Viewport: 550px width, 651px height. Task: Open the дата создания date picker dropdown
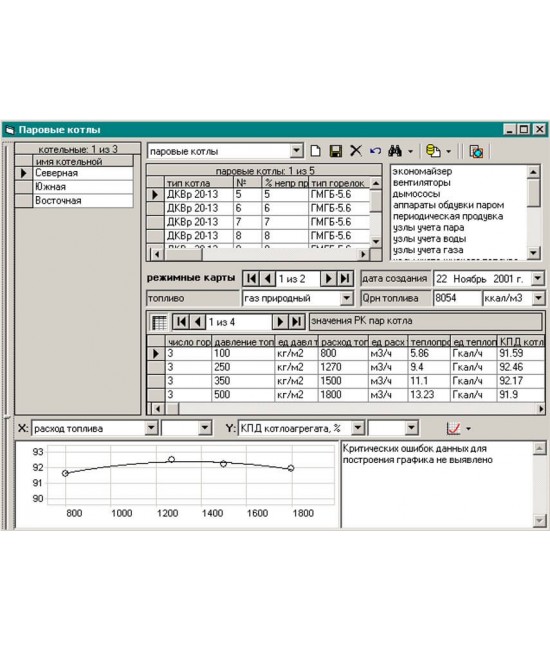(x=538, y=278)
